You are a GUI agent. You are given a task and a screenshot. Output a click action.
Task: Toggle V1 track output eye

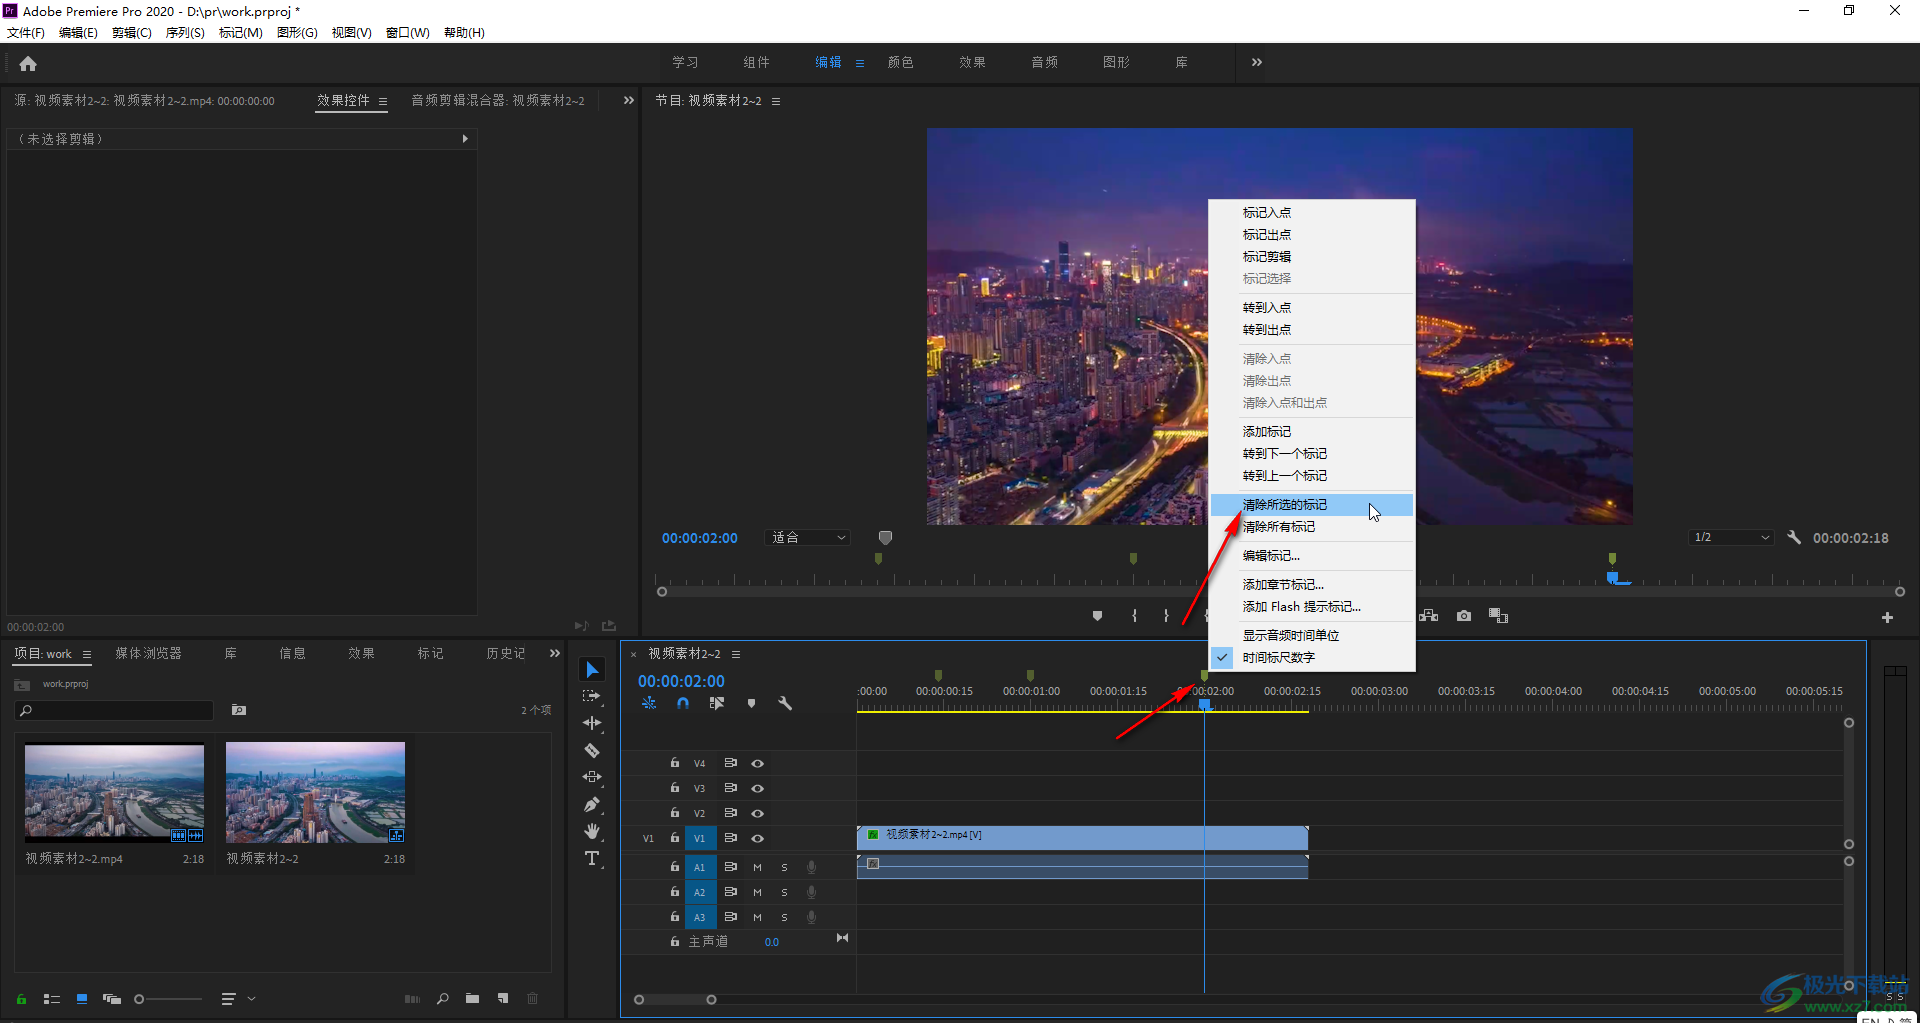pyautogui.click(x=757, y=838)
